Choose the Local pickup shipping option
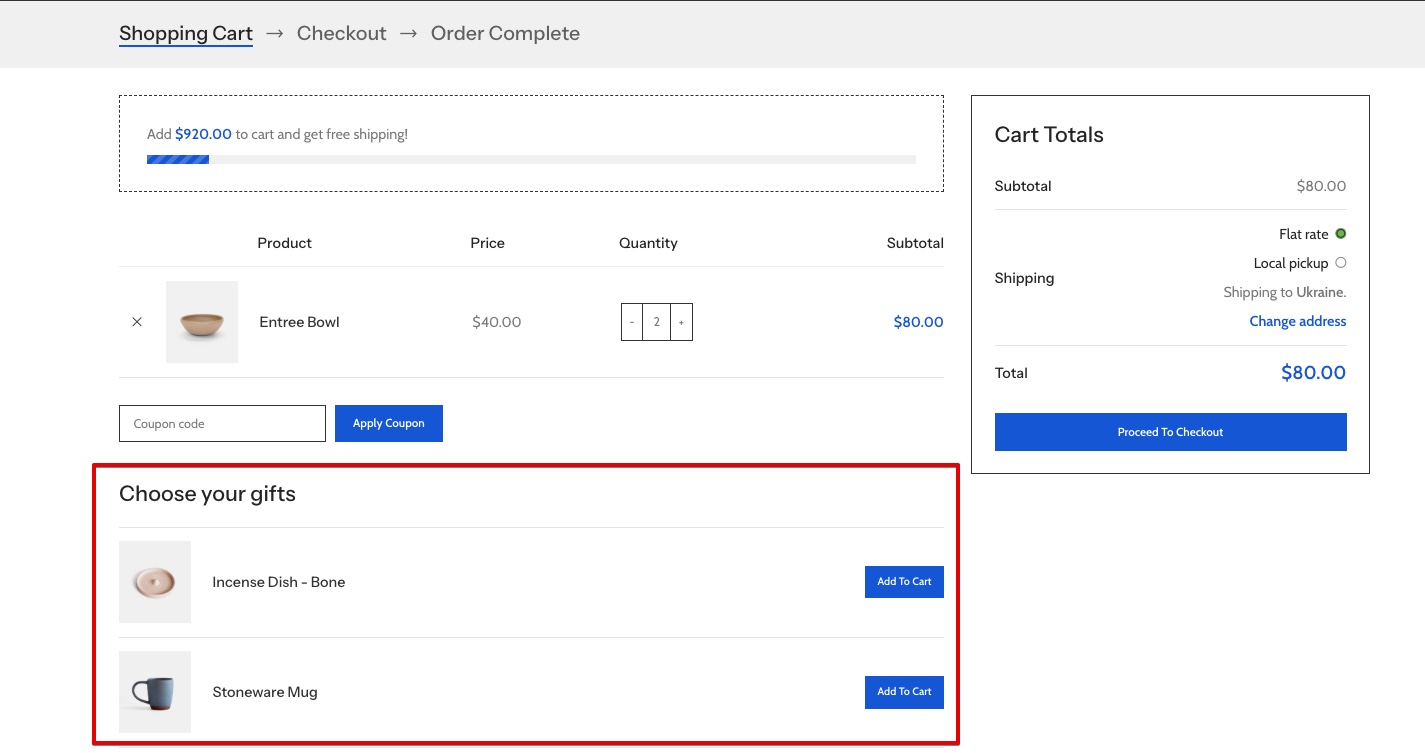1425x753 pixels. click(x=1341, y=263)
